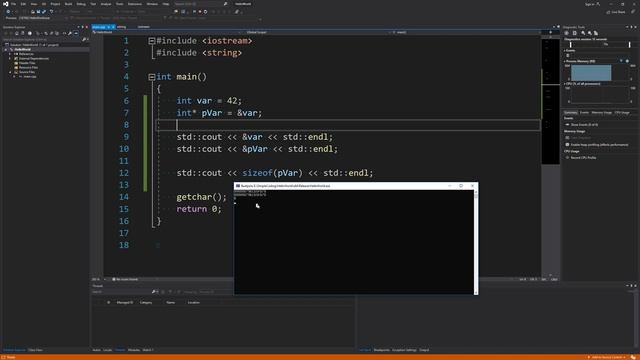The image size is (640, 360).
Task: Click the Restart debugging icon
Action: click(x=205, y=12)
